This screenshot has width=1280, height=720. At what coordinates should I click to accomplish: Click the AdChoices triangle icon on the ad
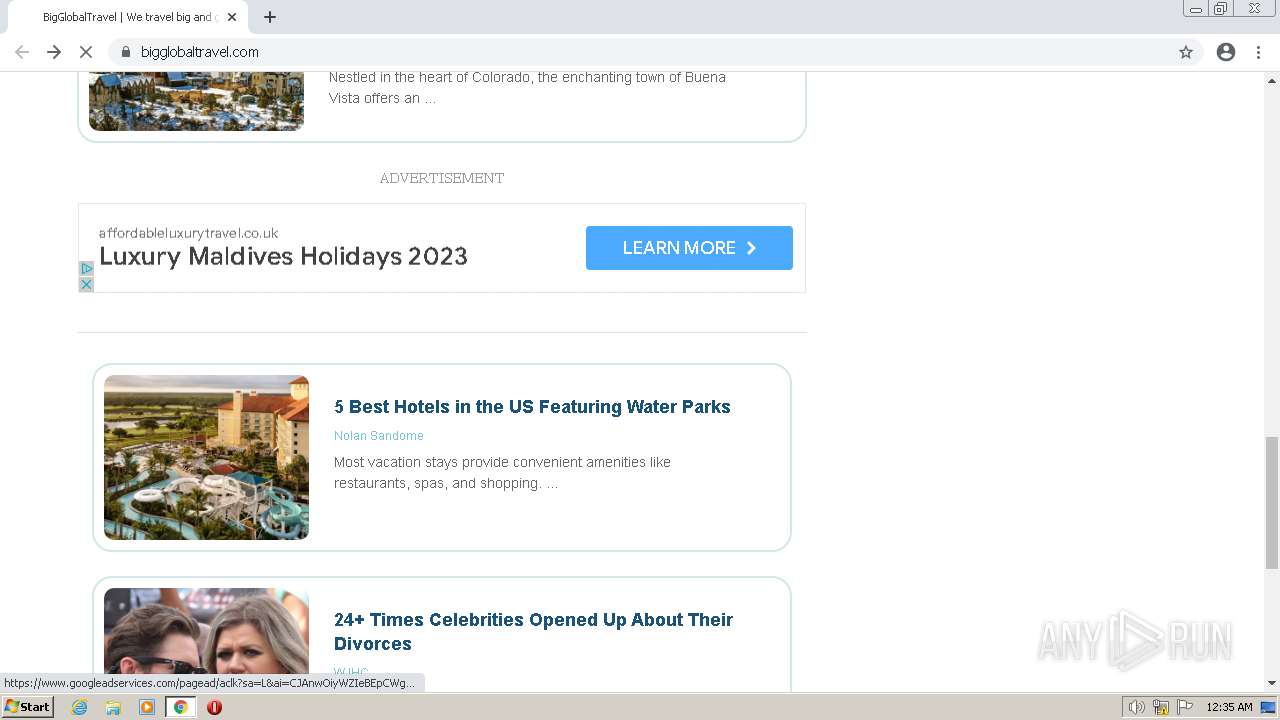coord(86,268)
